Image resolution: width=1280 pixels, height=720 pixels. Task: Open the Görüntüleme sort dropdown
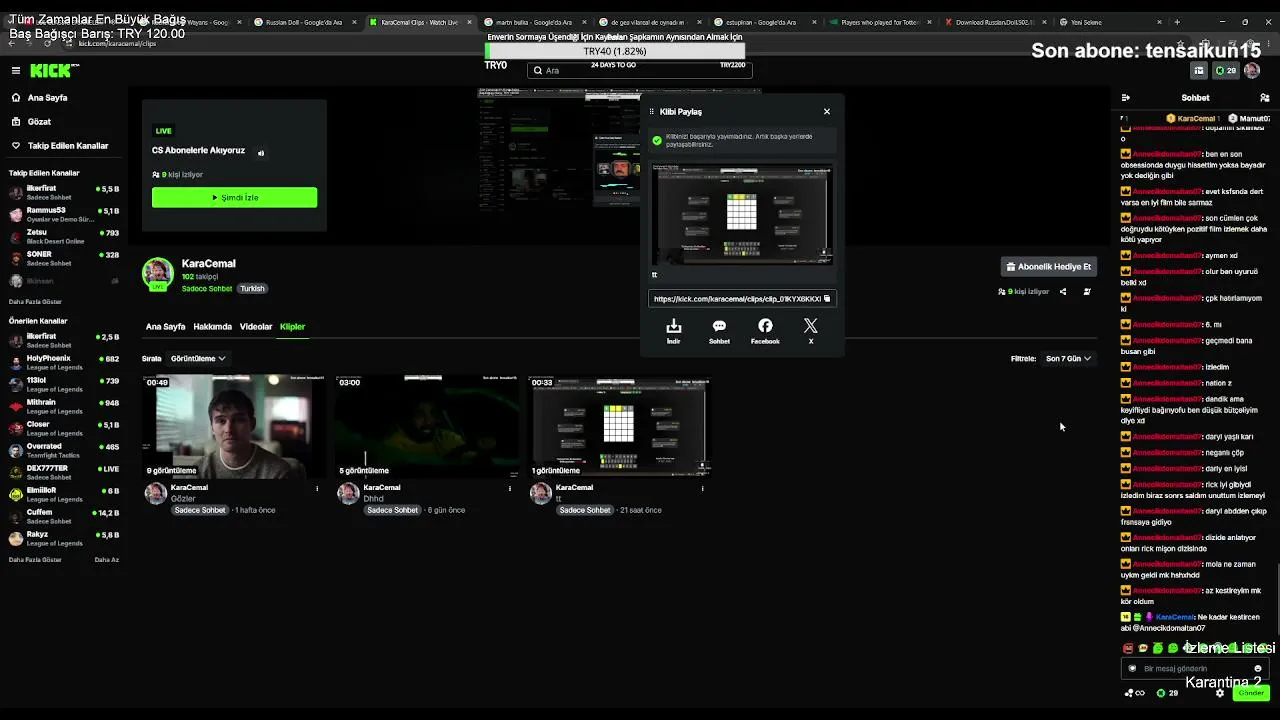click(198, 358)
